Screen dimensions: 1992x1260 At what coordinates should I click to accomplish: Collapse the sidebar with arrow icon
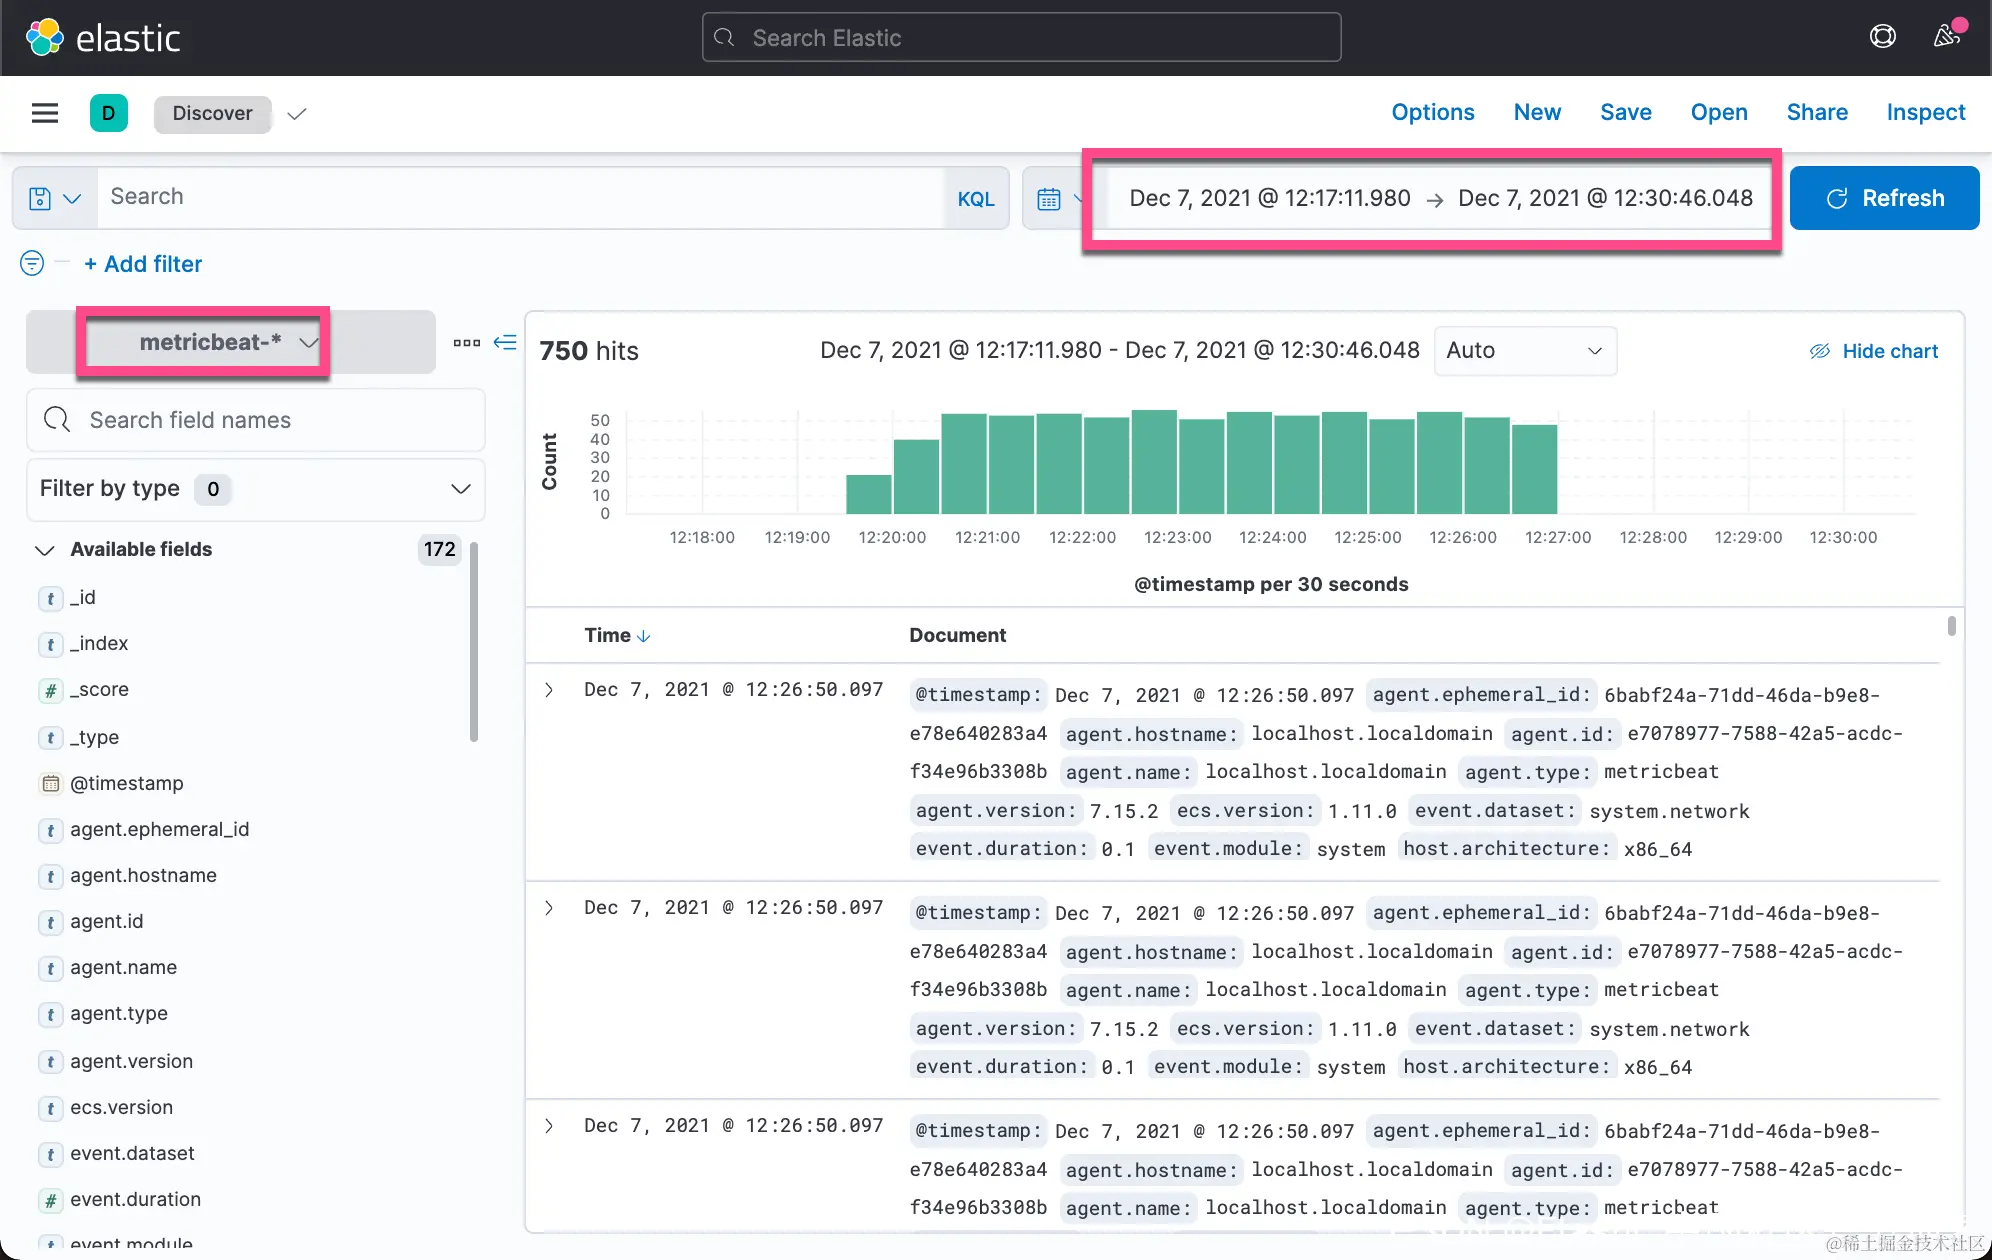[x=505, y=342]
